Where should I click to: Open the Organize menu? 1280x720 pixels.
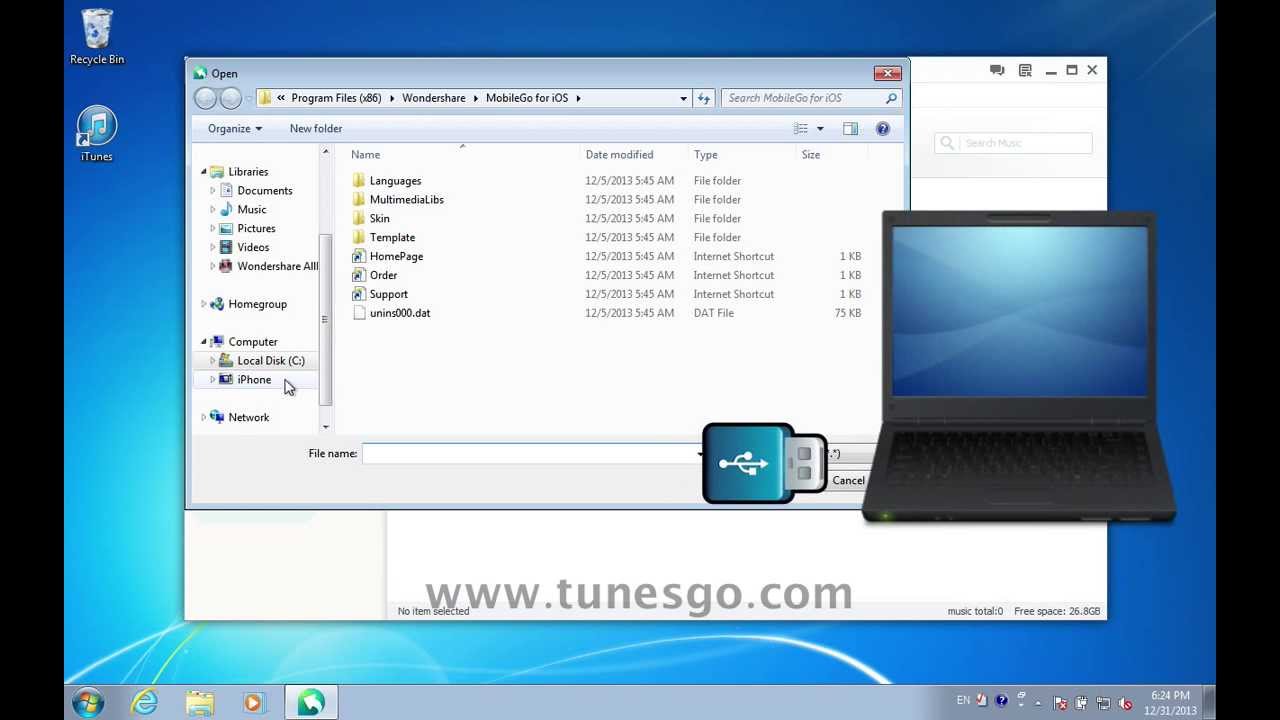235,128
